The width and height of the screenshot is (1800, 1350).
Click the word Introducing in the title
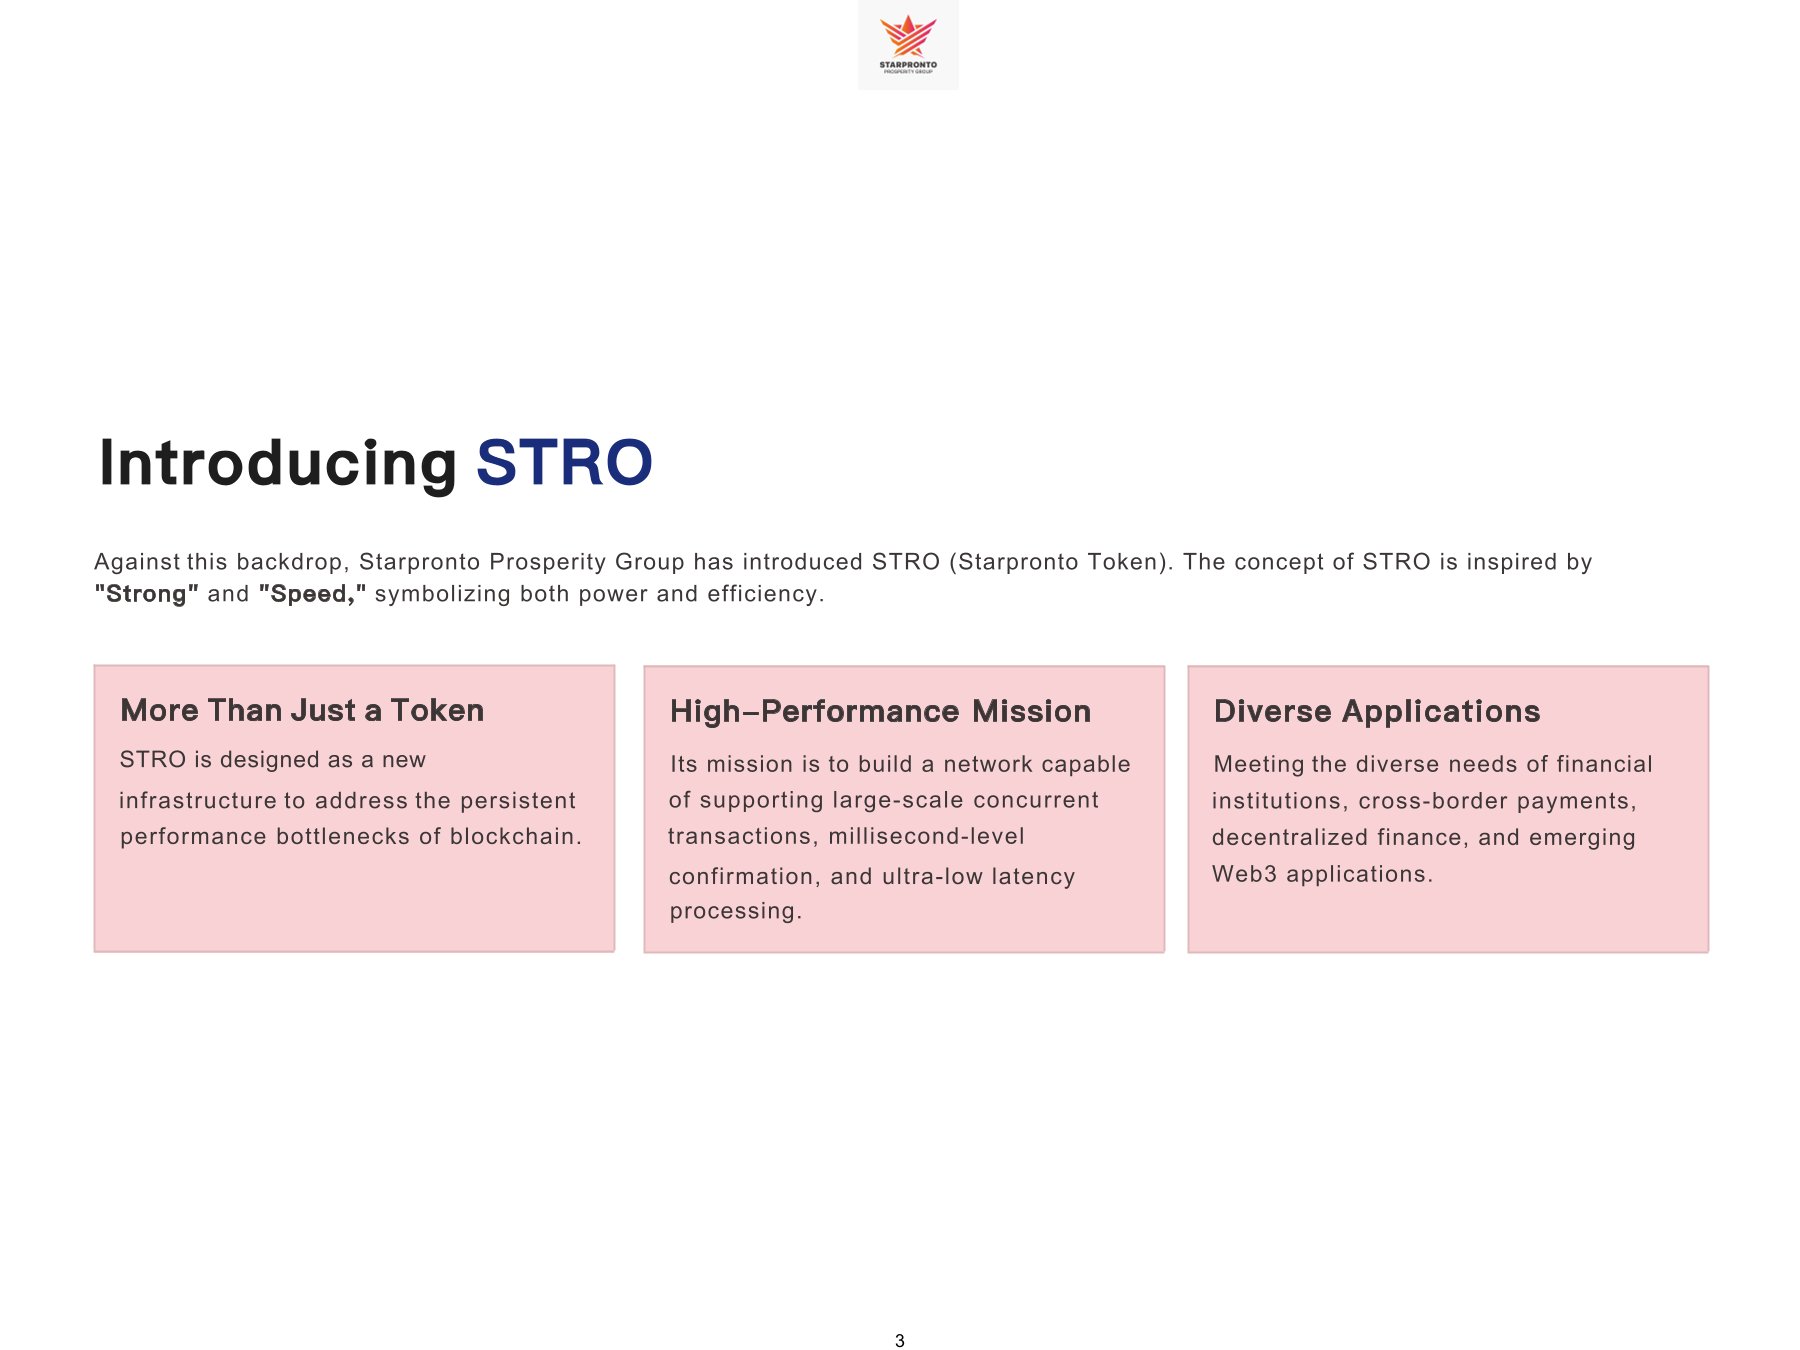pos(277,463)
